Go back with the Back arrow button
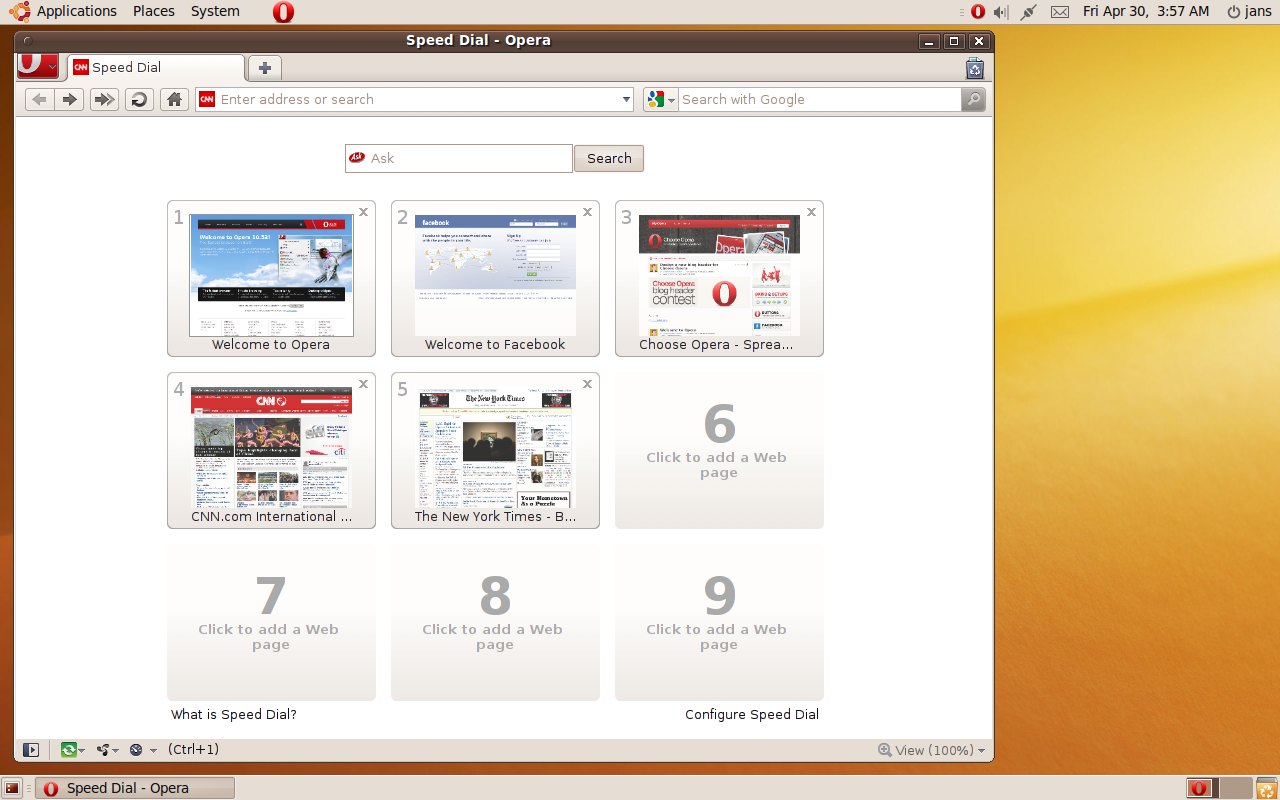 [40, 99]
